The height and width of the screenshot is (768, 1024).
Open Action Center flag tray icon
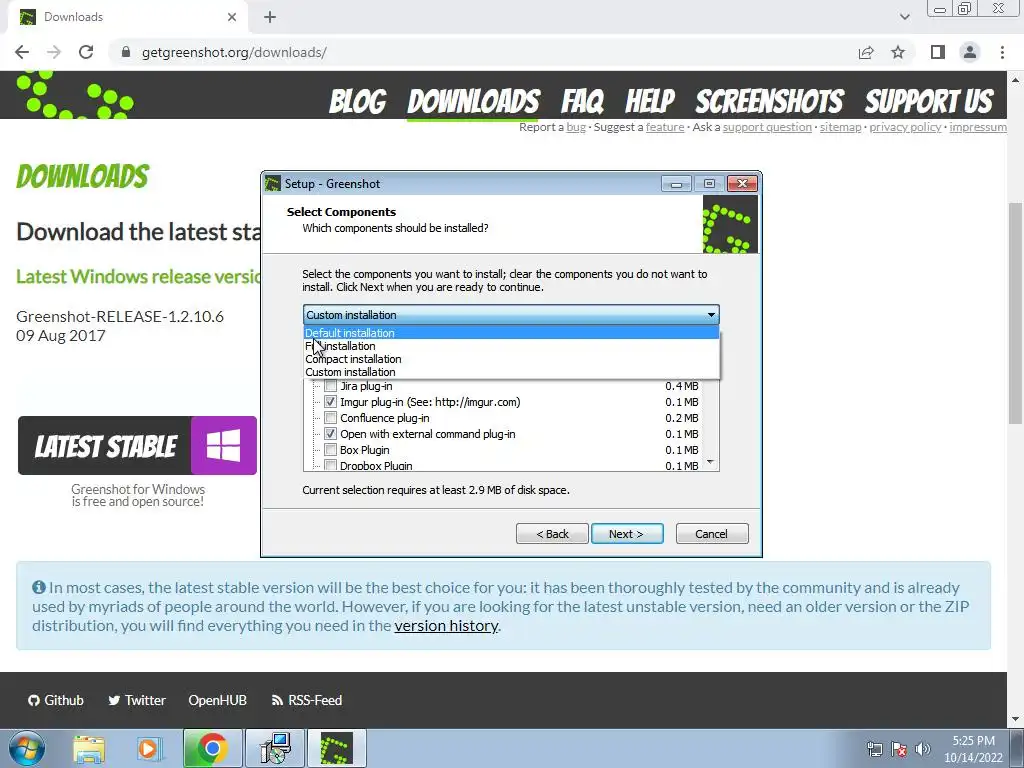point(899,749)
